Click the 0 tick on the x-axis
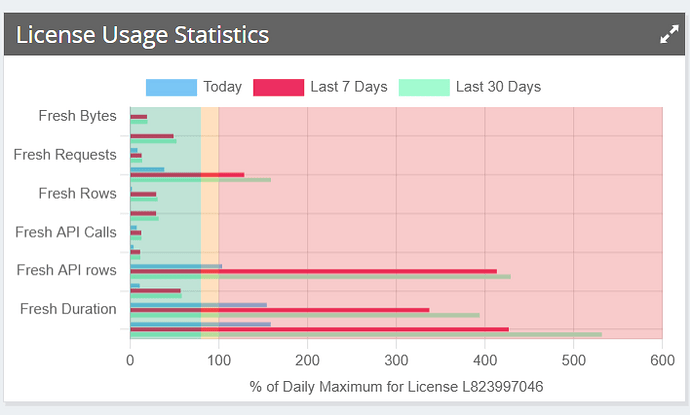This screenshot has width=690, height=415. [130, 359]
